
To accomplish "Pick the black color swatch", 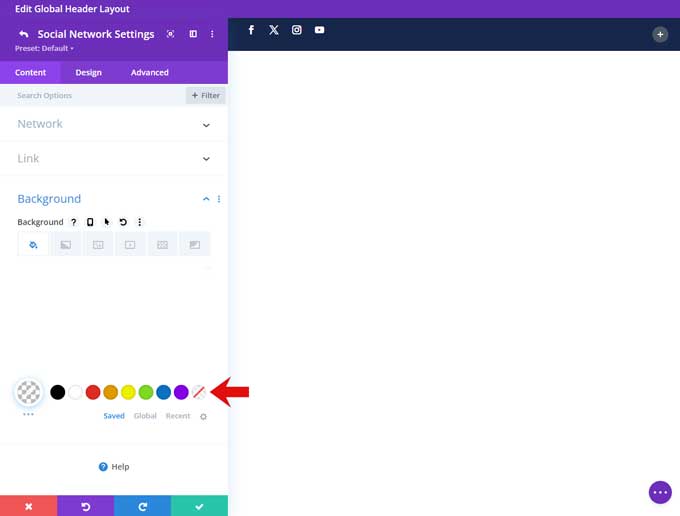I will (58, 392).
